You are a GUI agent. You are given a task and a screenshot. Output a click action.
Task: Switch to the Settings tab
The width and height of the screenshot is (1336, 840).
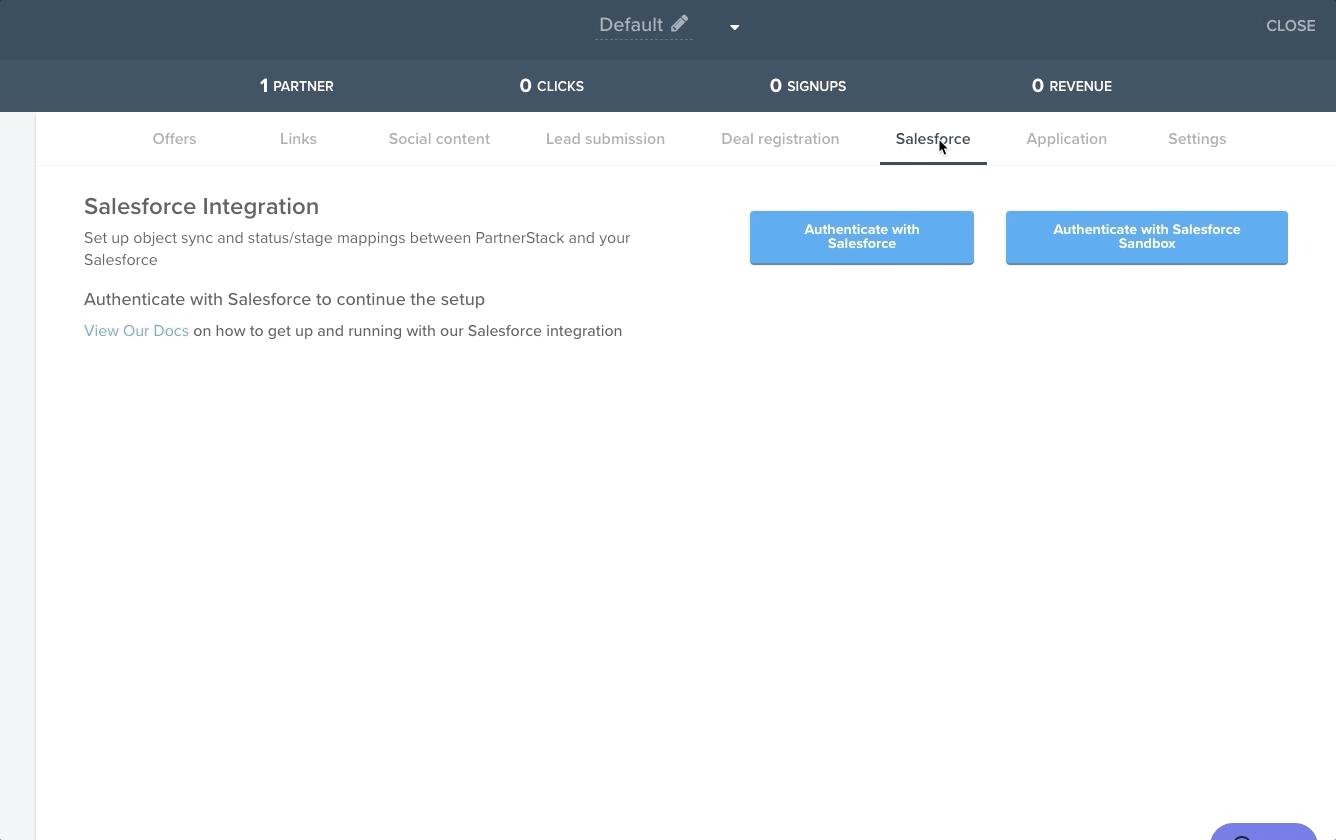point(1197,139)
